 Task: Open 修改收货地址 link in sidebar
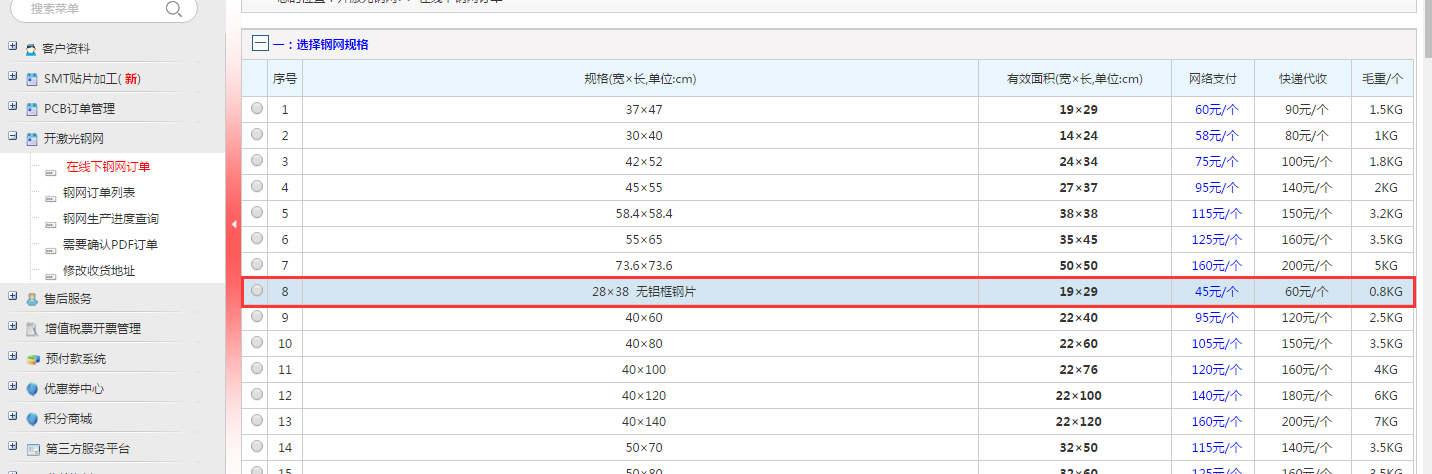99,271
